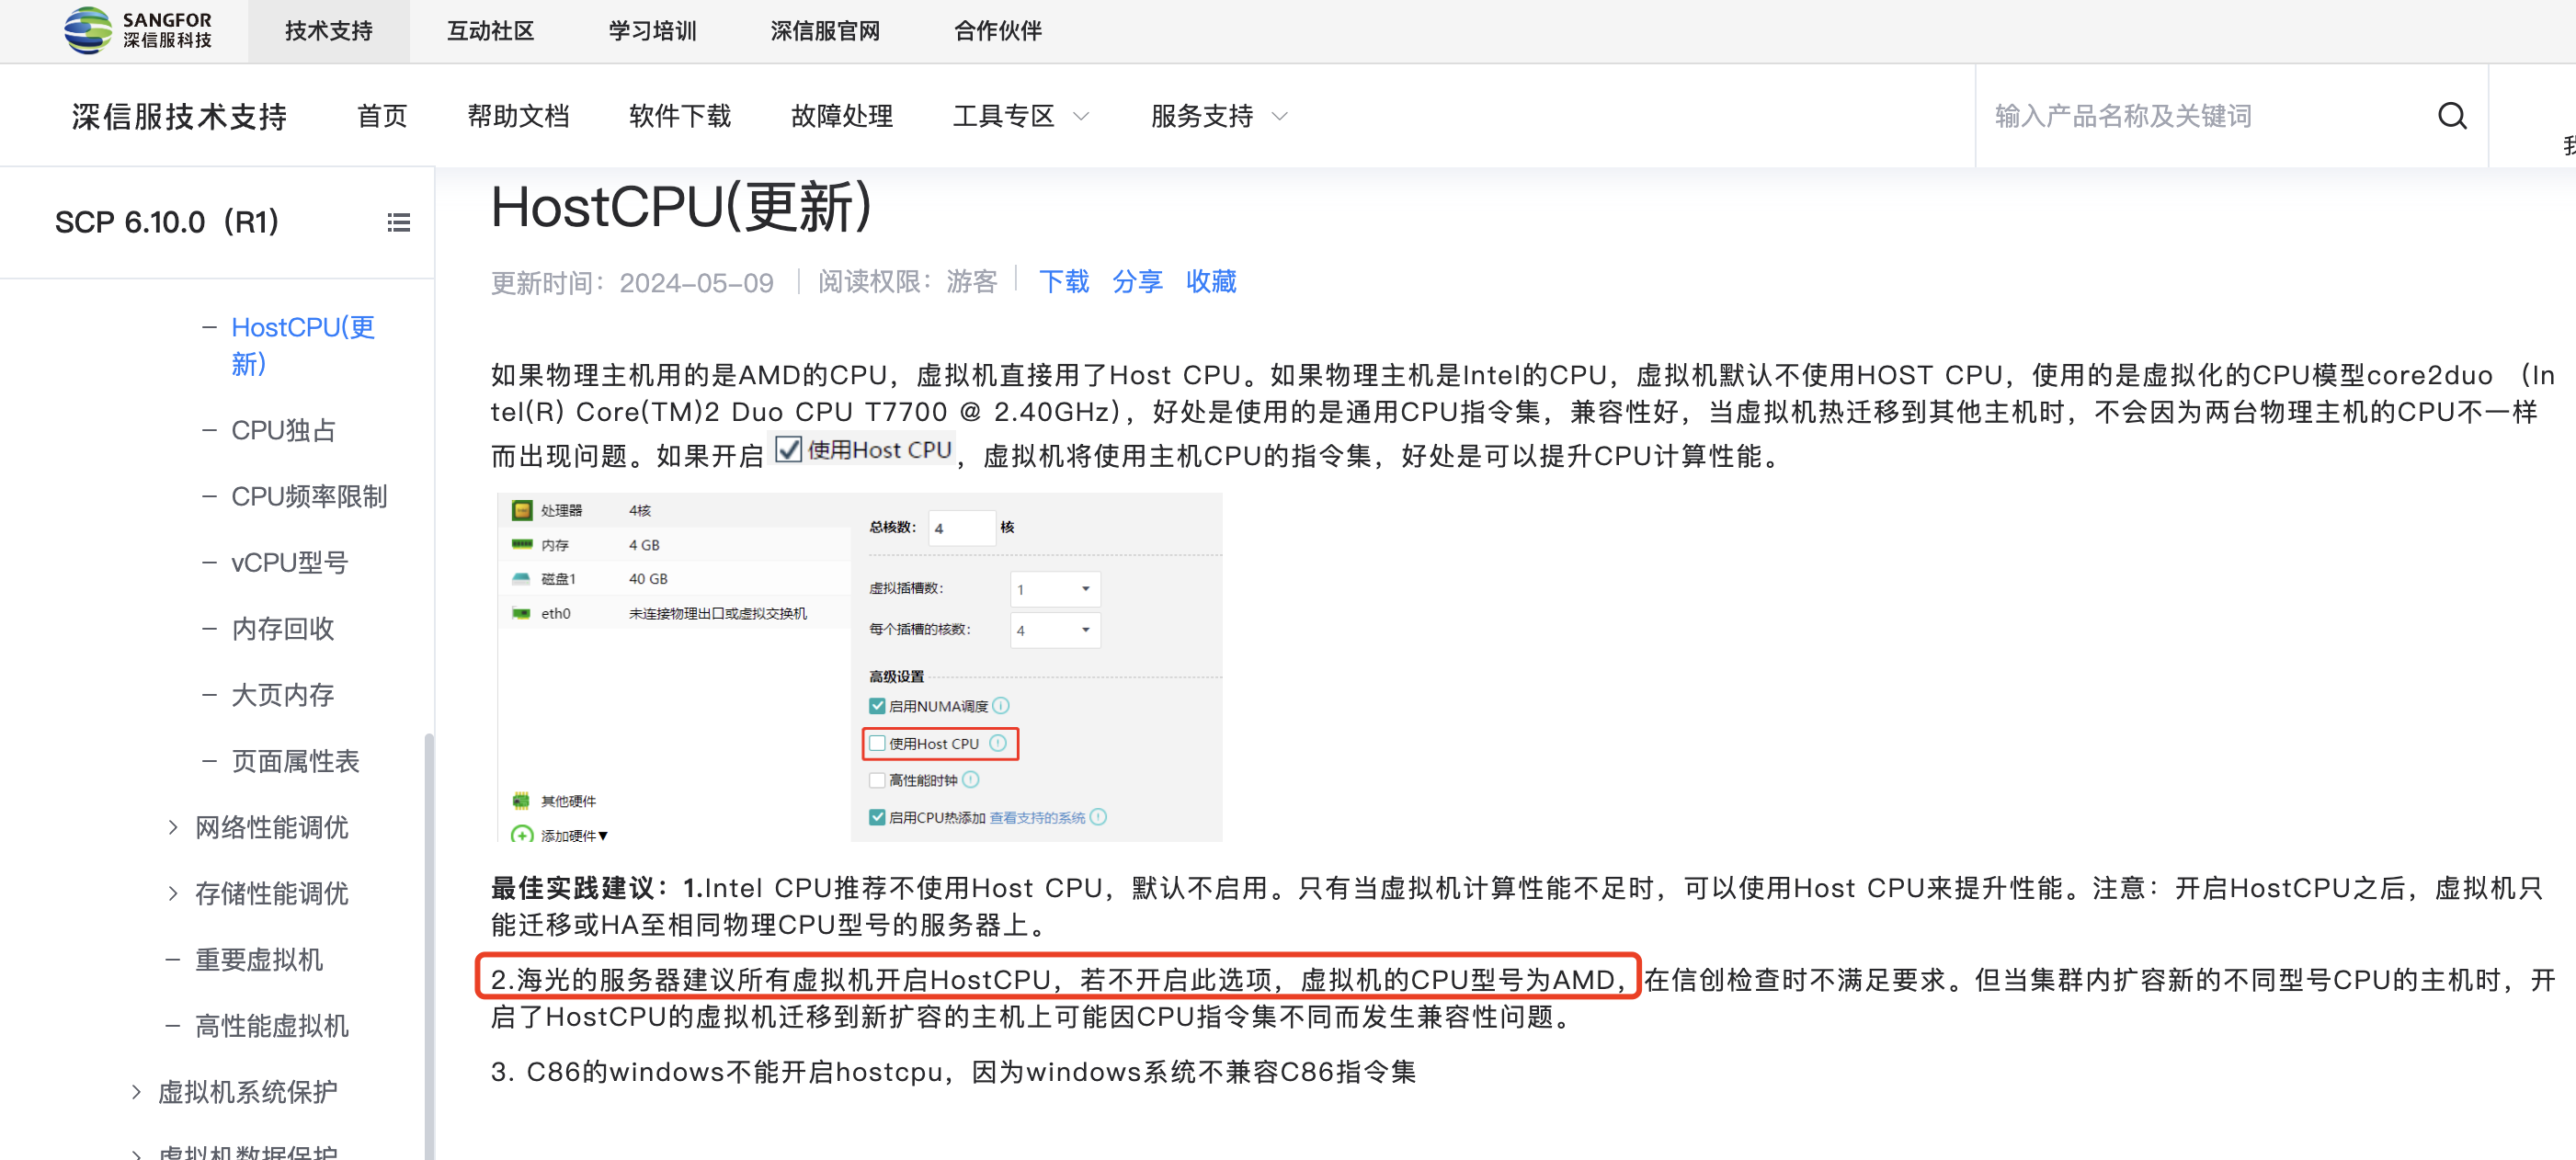Expand the 添加硬件 dropdown arrow
Viewport: 2576px width, 1160px height.
coord(603,836)
